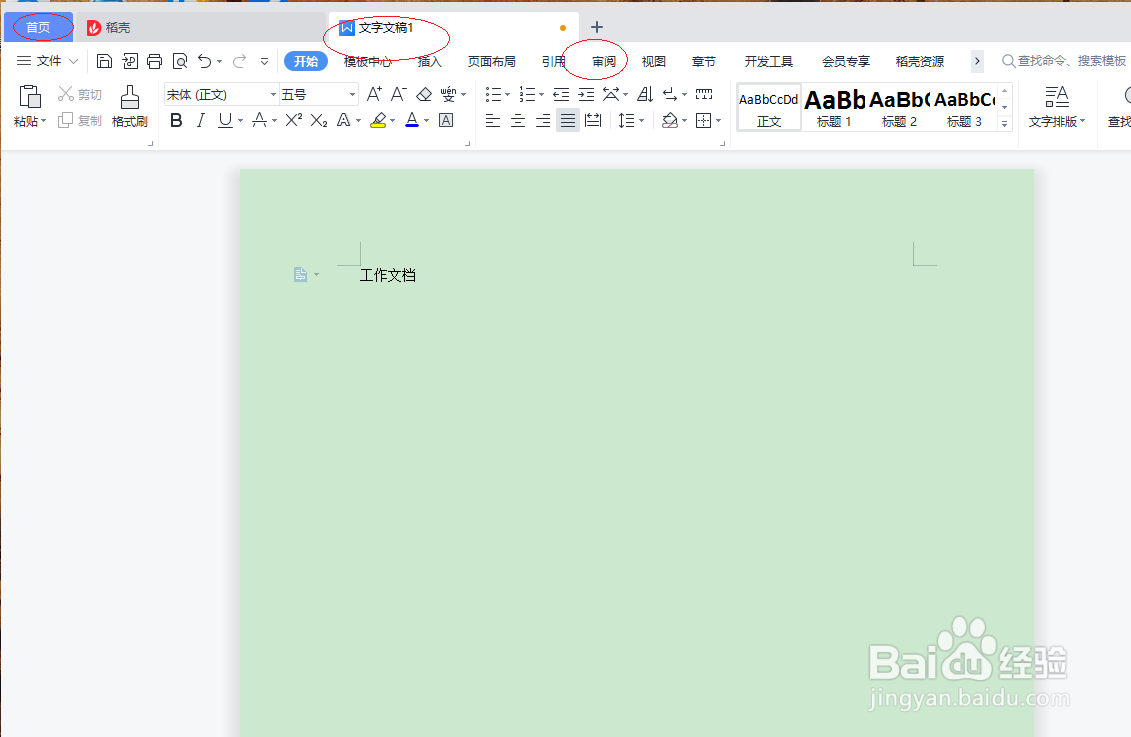Viewport: 1131px width, 737px height.
Task: Open Print Preview from quick access toolbar
Action: [180, 61]
